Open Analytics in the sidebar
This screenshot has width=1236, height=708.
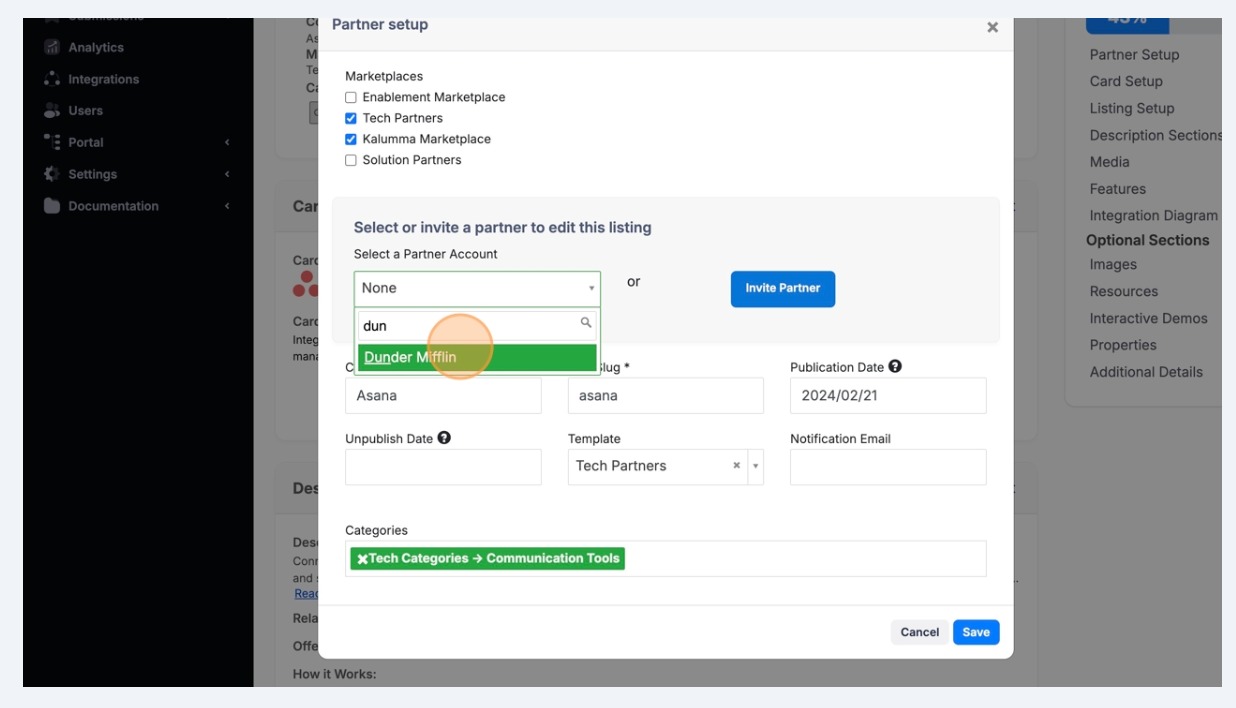point(96,47)
